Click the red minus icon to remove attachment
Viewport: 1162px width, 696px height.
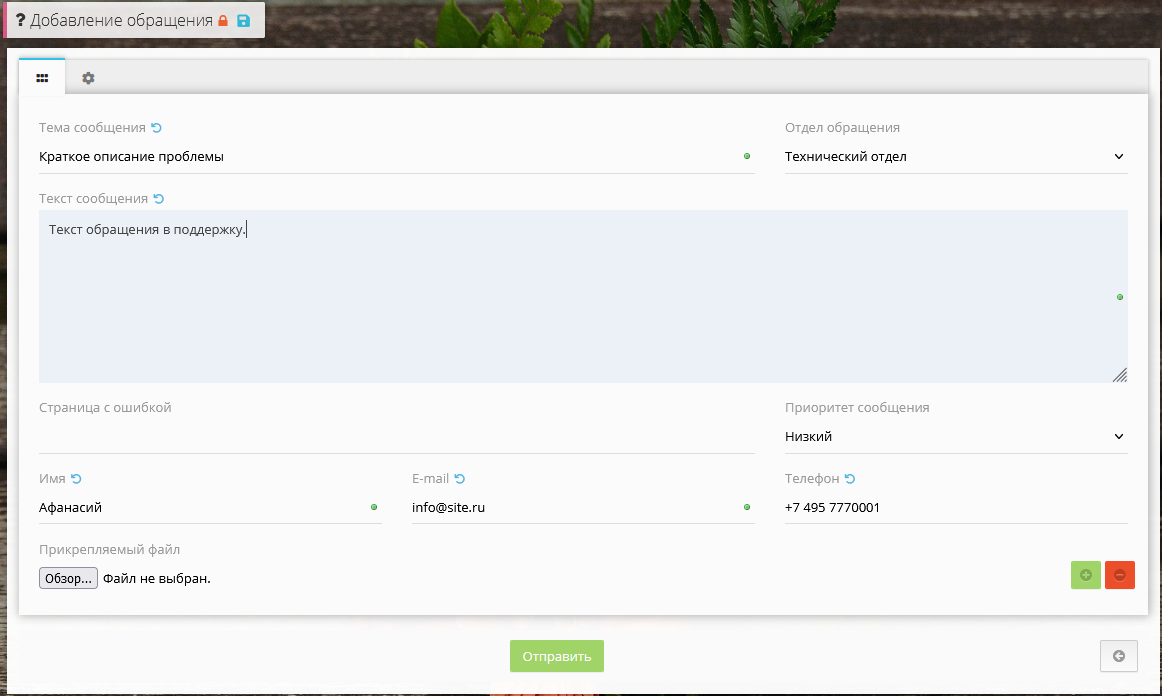pyautogui.click(x=1120, y=575)
